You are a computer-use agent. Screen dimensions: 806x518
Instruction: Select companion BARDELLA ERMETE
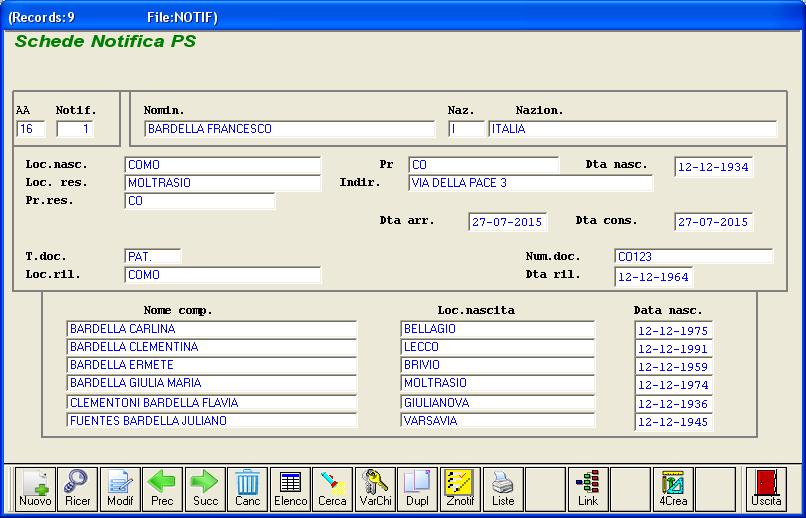211,365
